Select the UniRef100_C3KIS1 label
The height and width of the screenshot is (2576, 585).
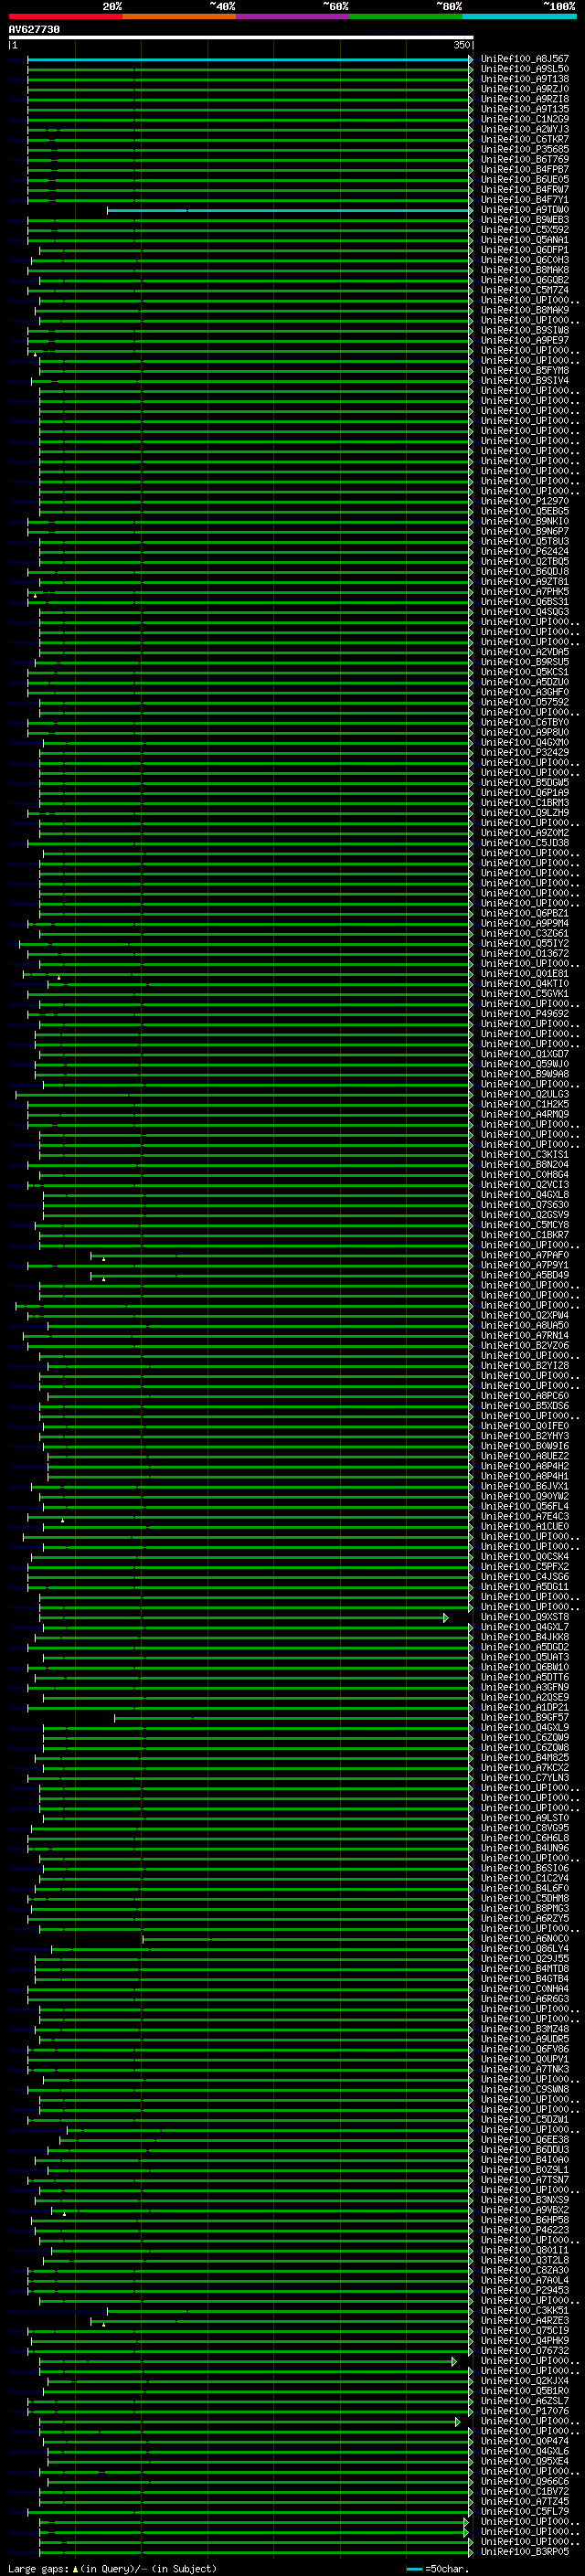(x=525, y=1154)
